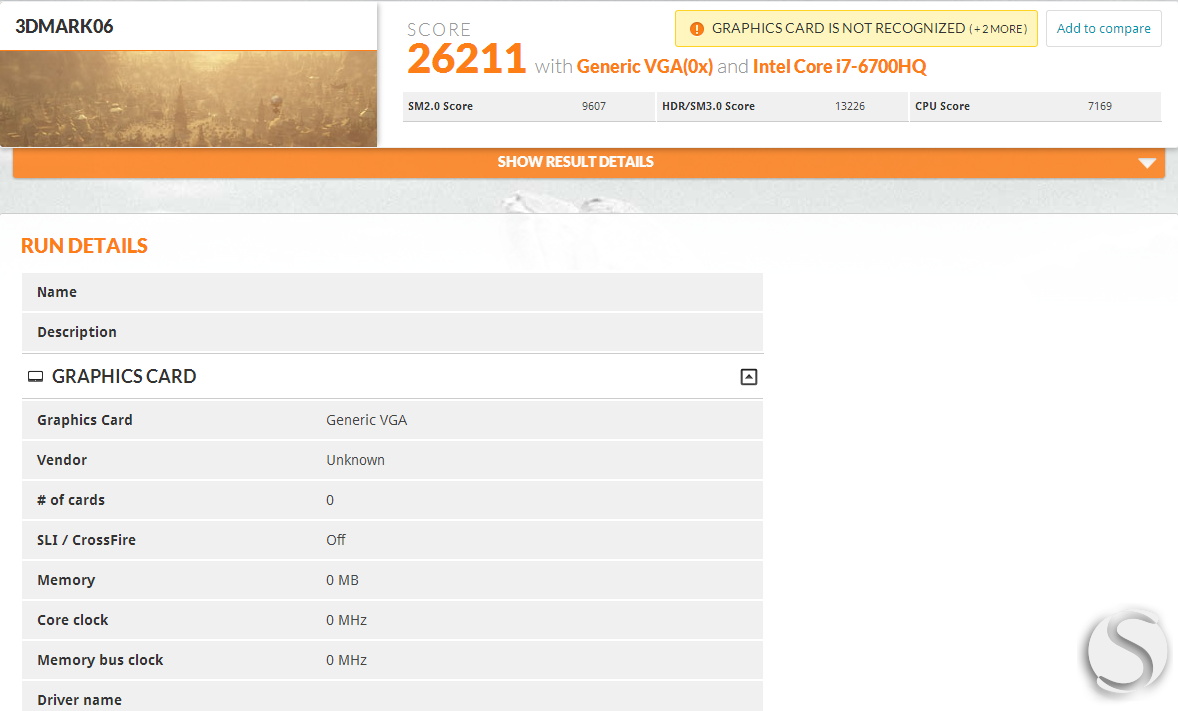Click the Memory bus clock label

100,660
